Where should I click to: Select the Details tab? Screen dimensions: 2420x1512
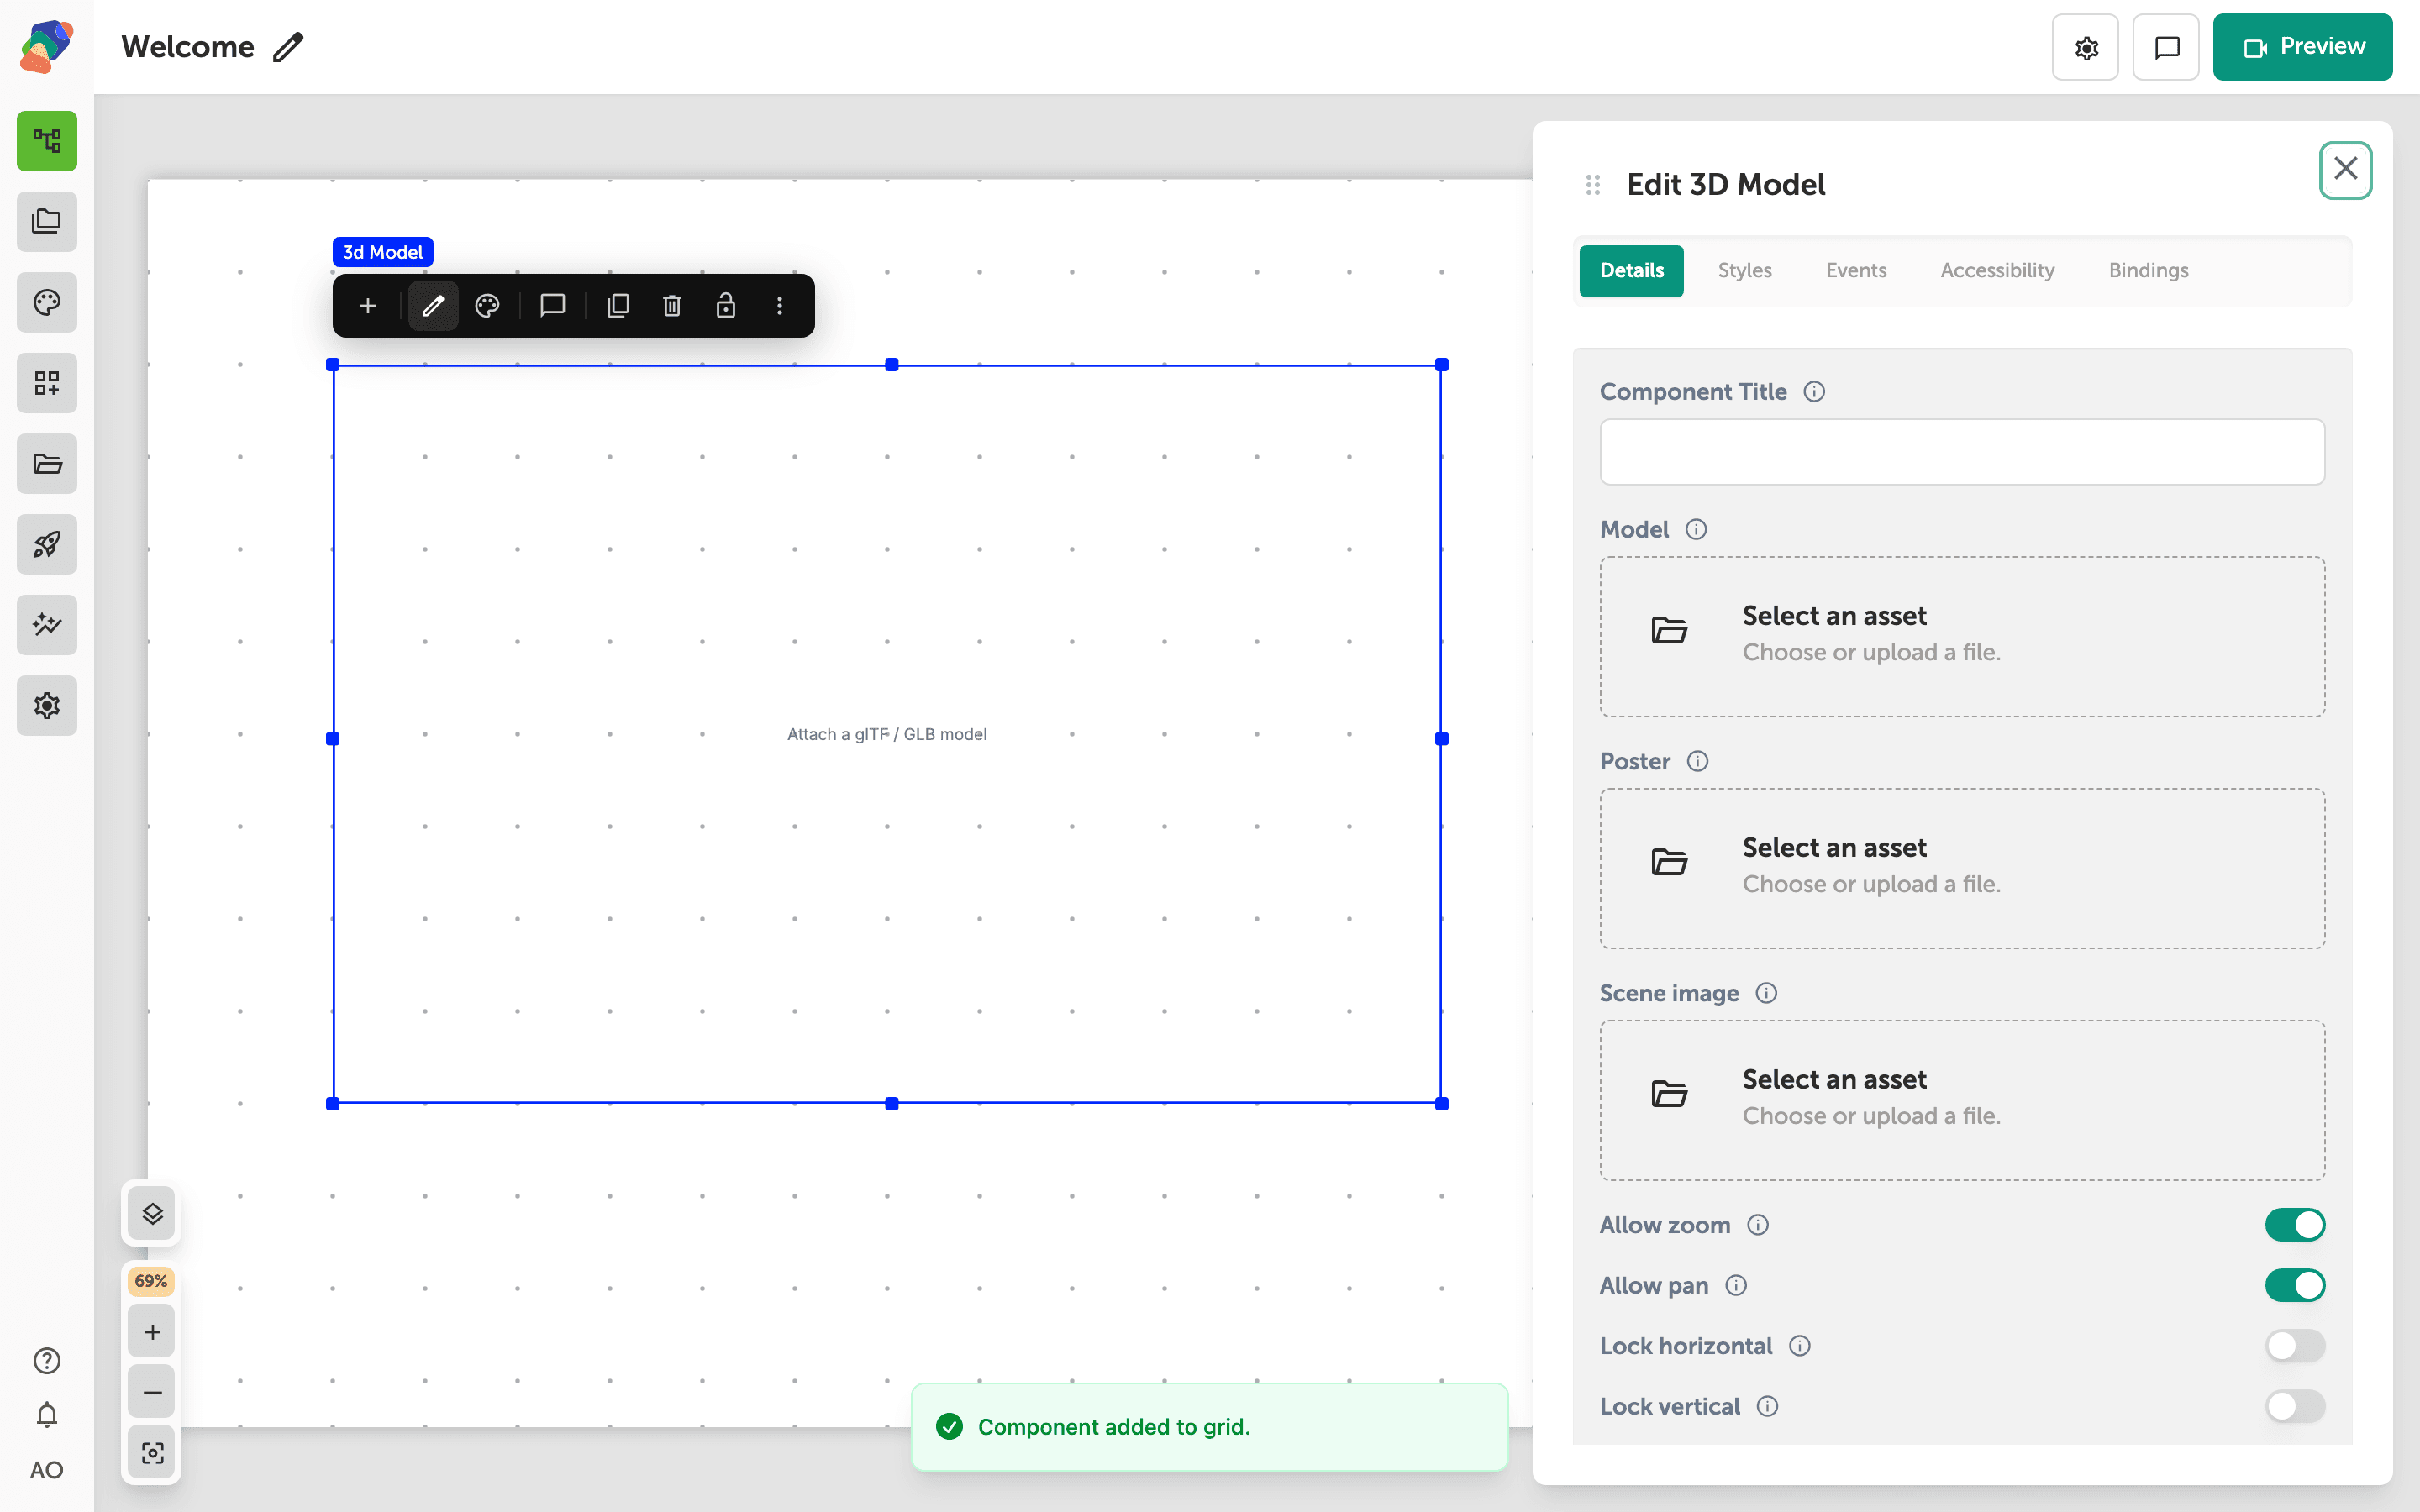[x=1631, y=271]
